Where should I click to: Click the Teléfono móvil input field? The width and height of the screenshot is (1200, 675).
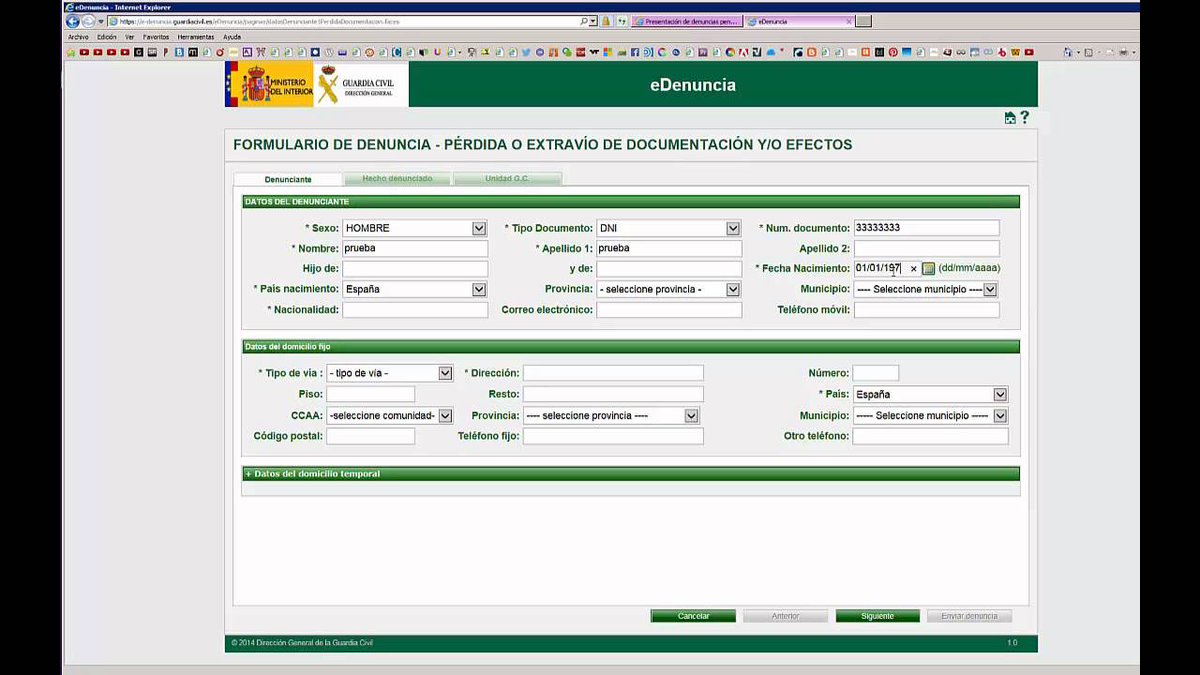[x=926, y=310]
